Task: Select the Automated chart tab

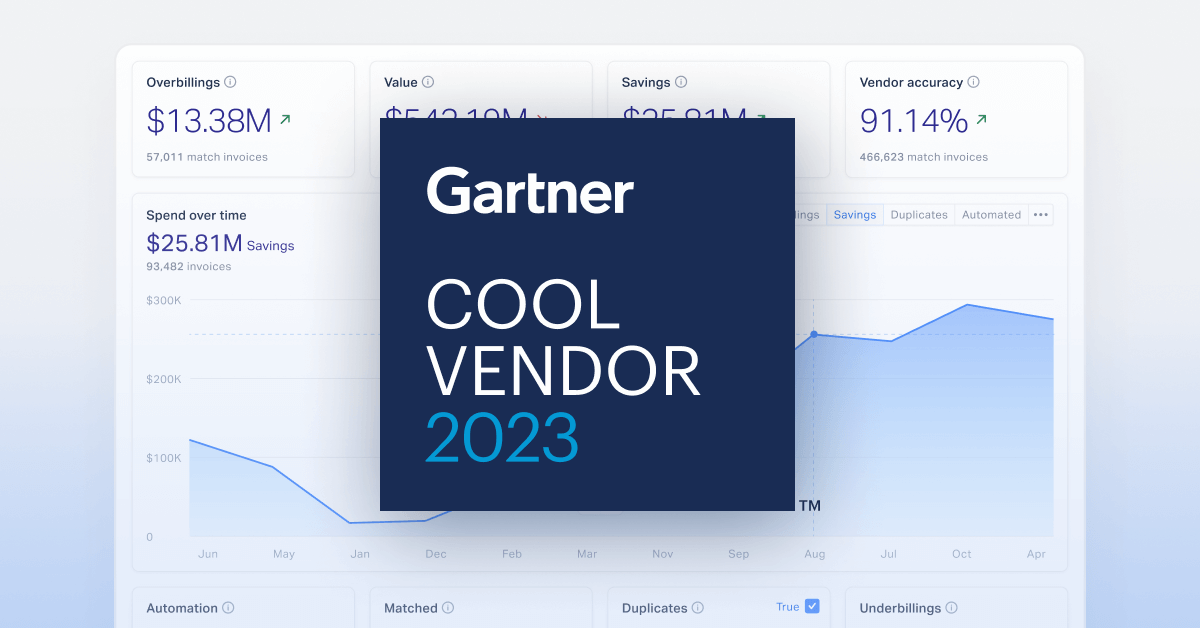Action: pyautogui.click(x=991, y=214)
